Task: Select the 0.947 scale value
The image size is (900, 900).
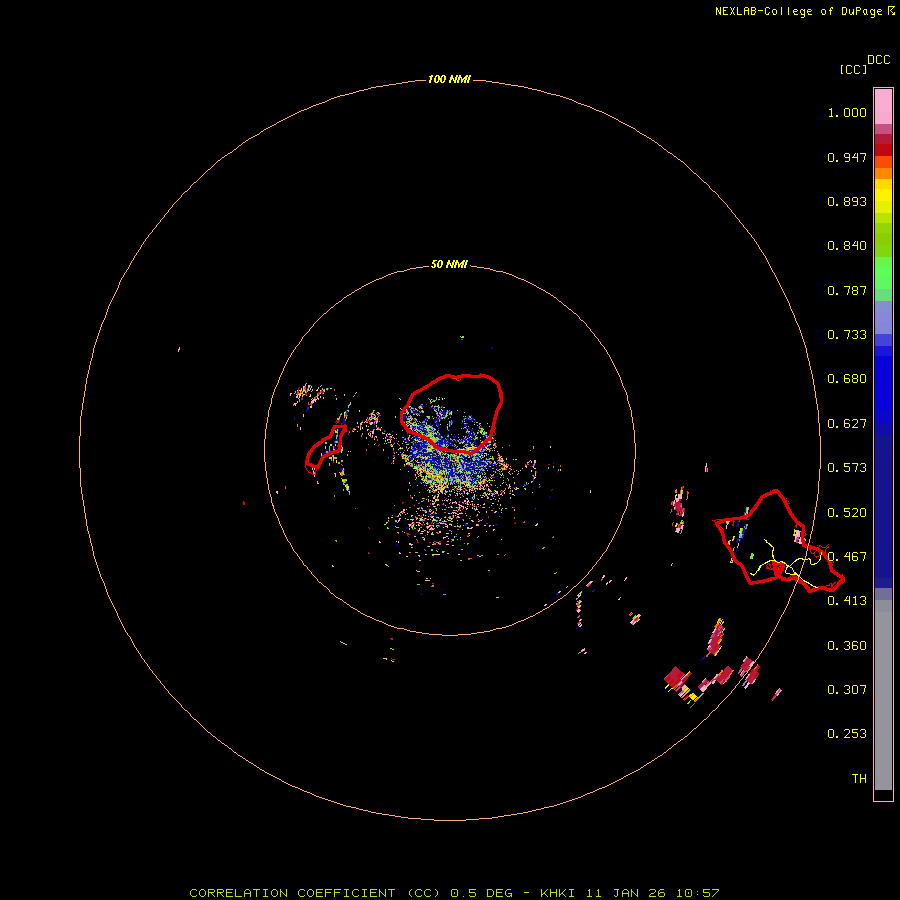Action: pos(847,157)
